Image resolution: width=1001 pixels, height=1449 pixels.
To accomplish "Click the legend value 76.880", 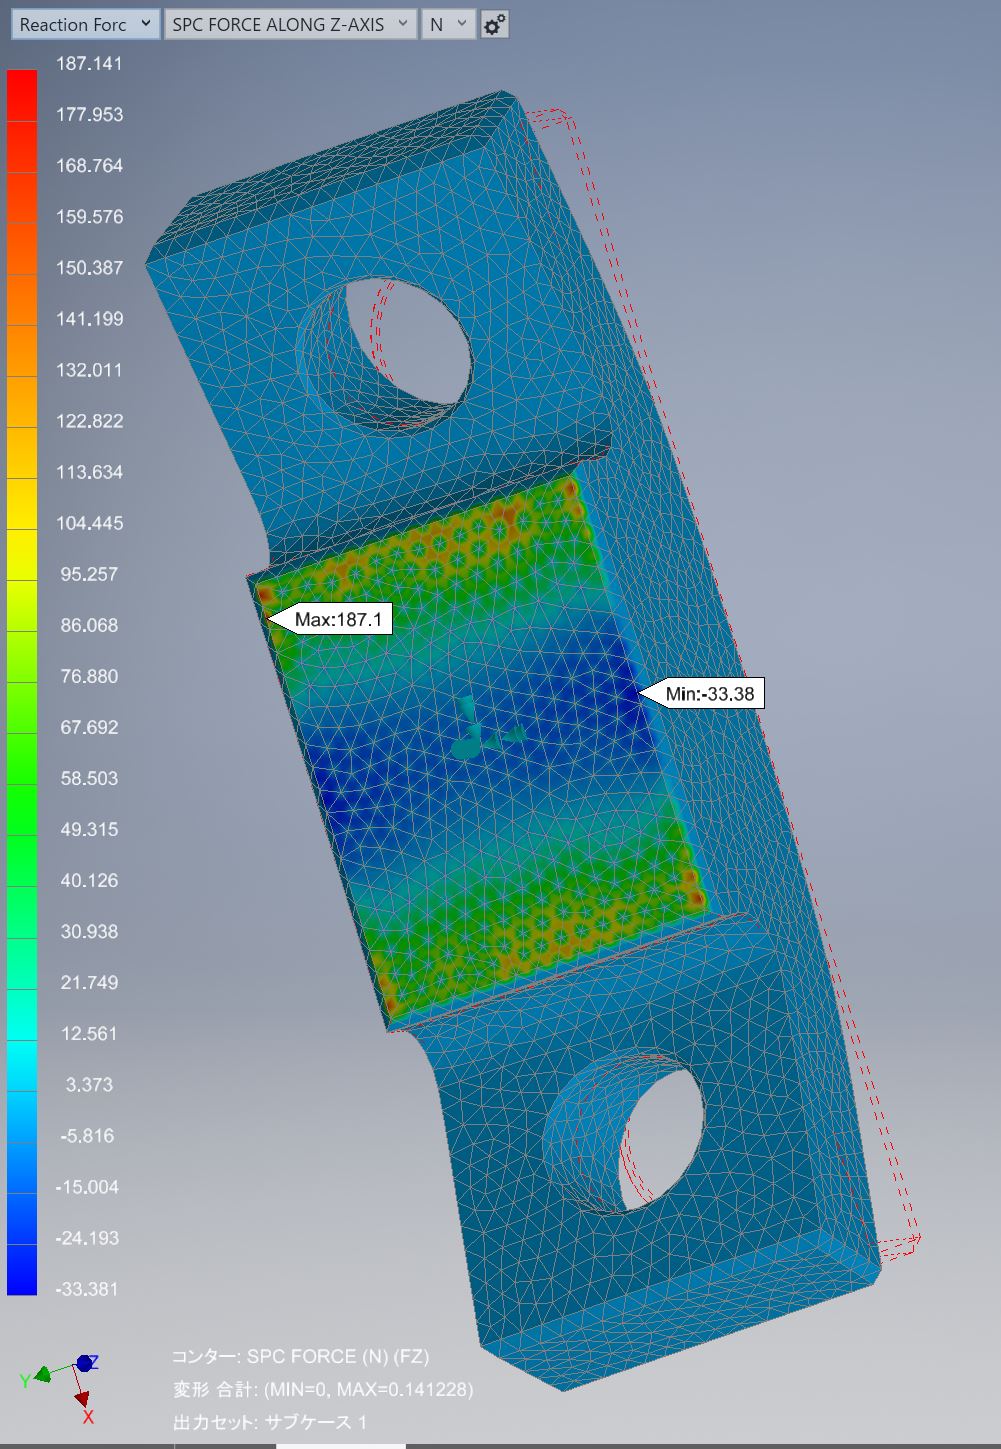I will (89, 676).
